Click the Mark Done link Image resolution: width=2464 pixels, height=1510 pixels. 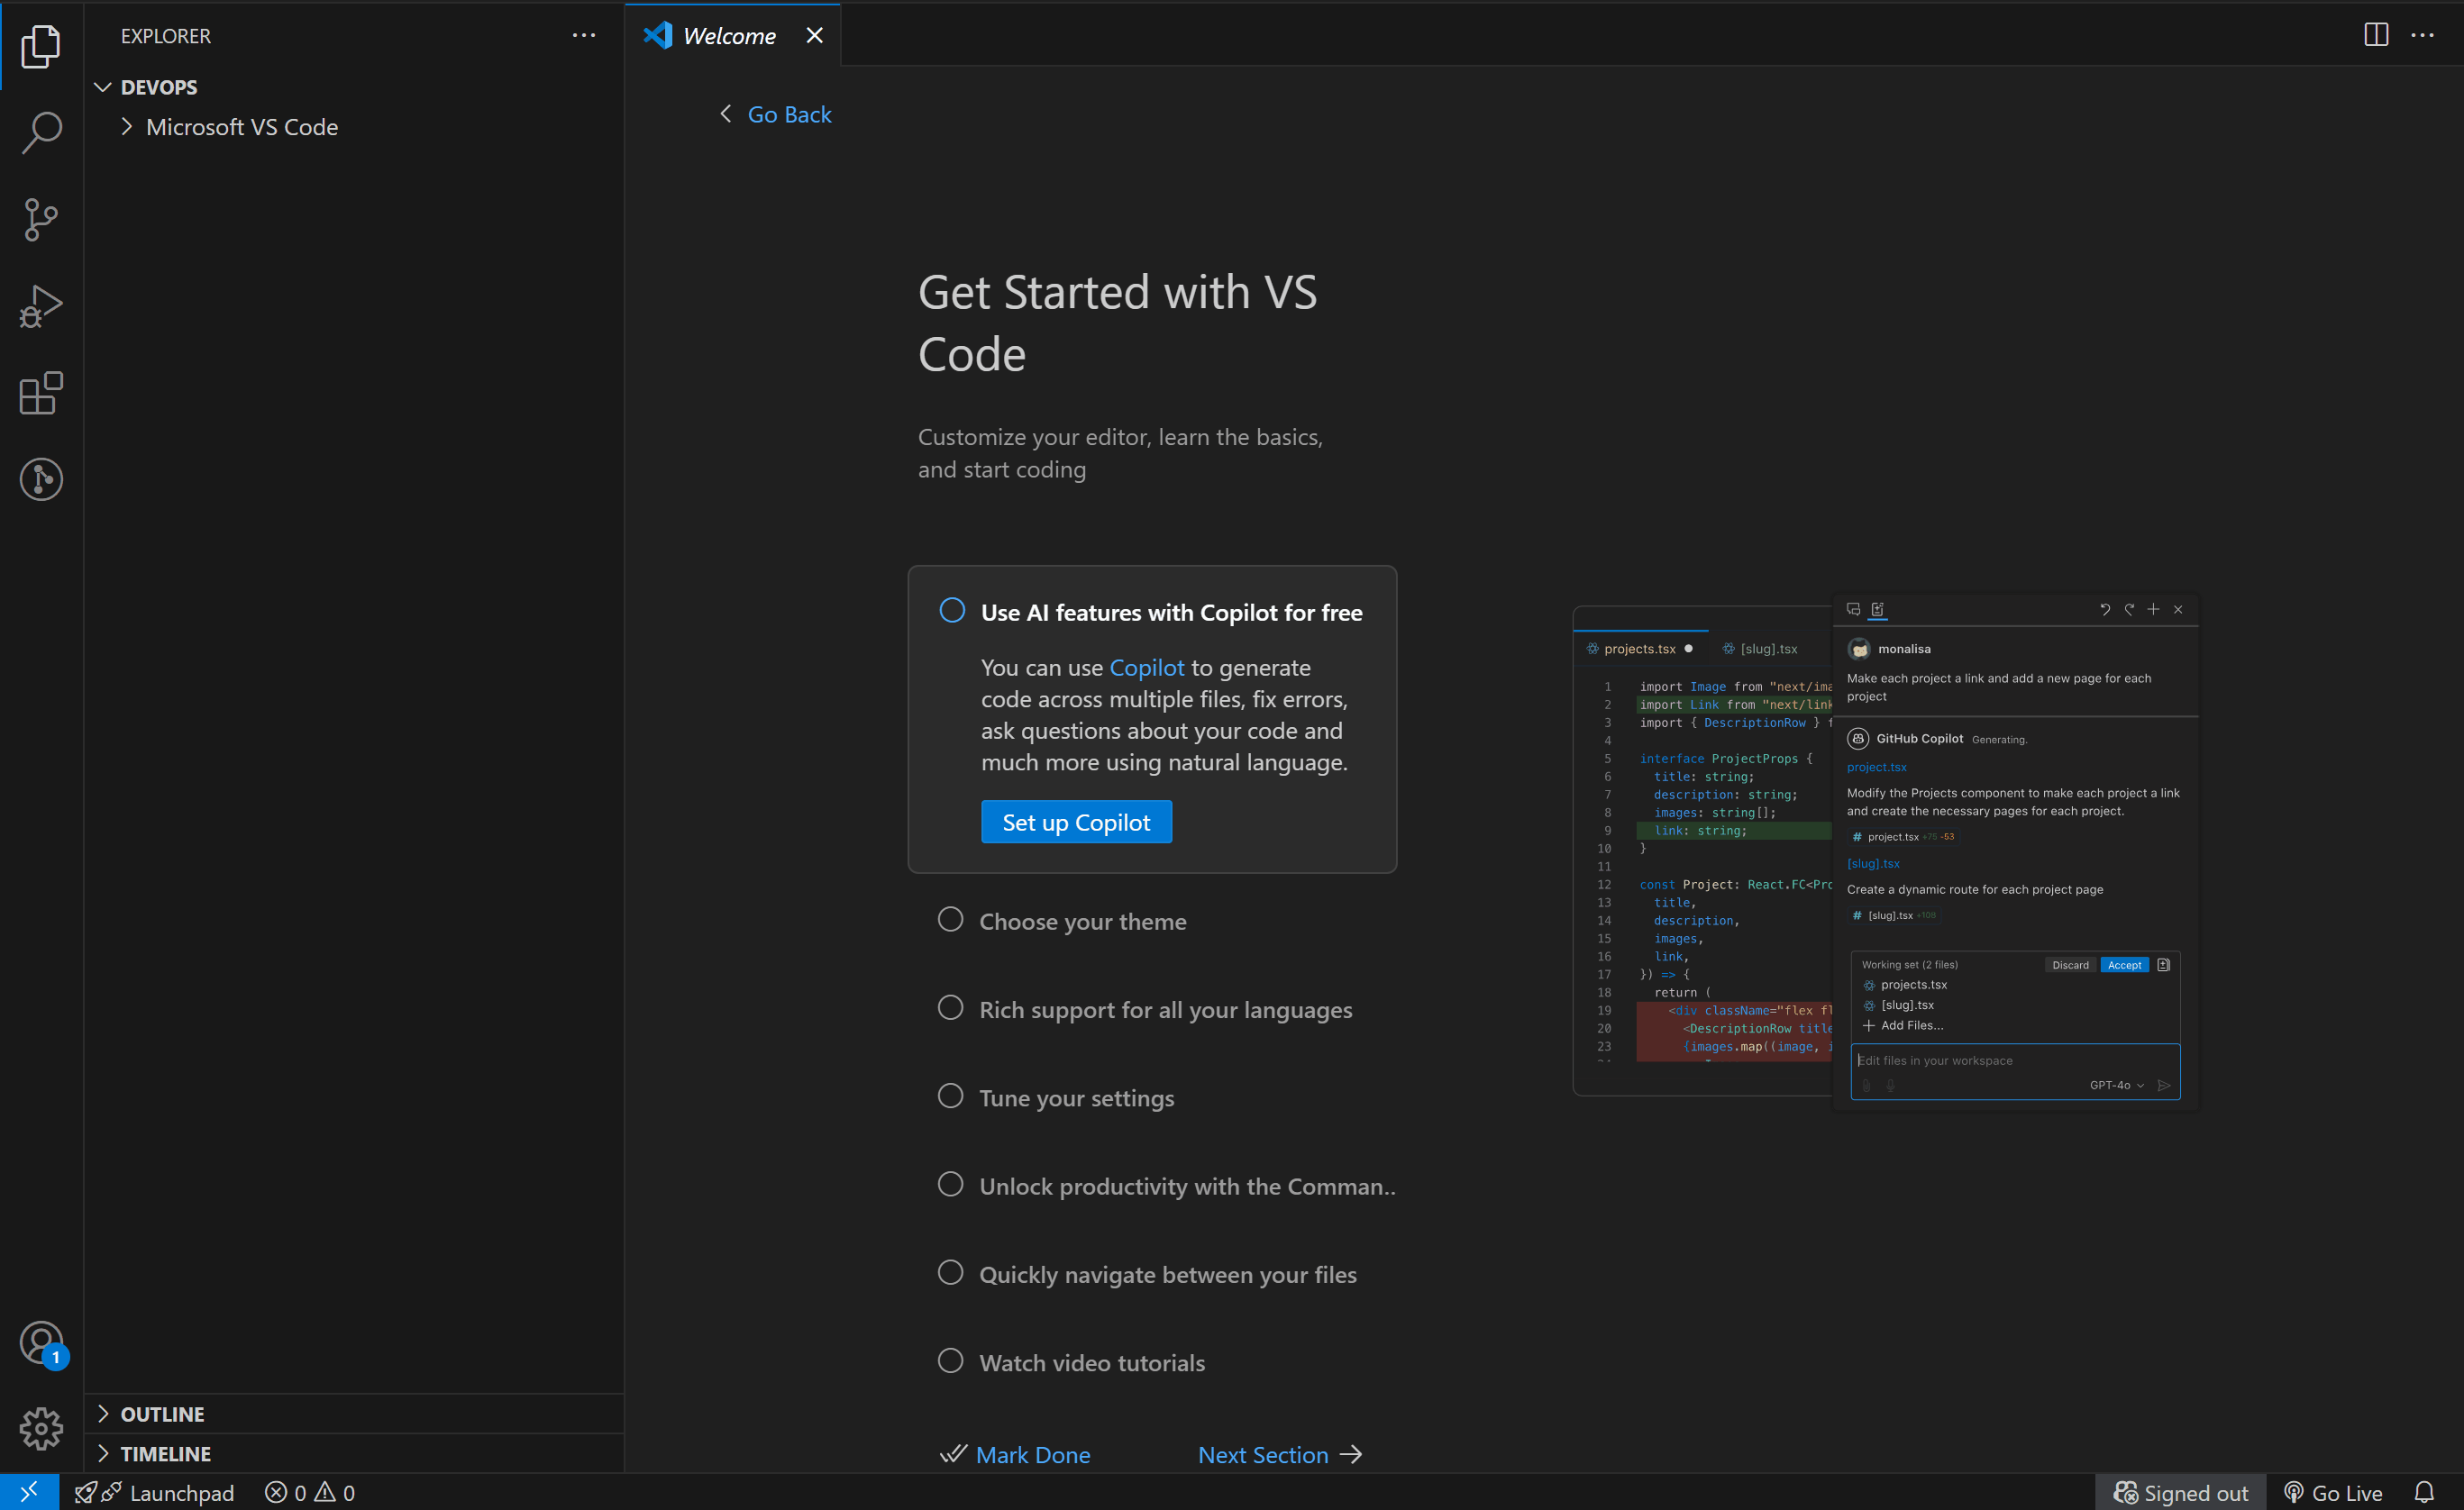point(1033,1454)
